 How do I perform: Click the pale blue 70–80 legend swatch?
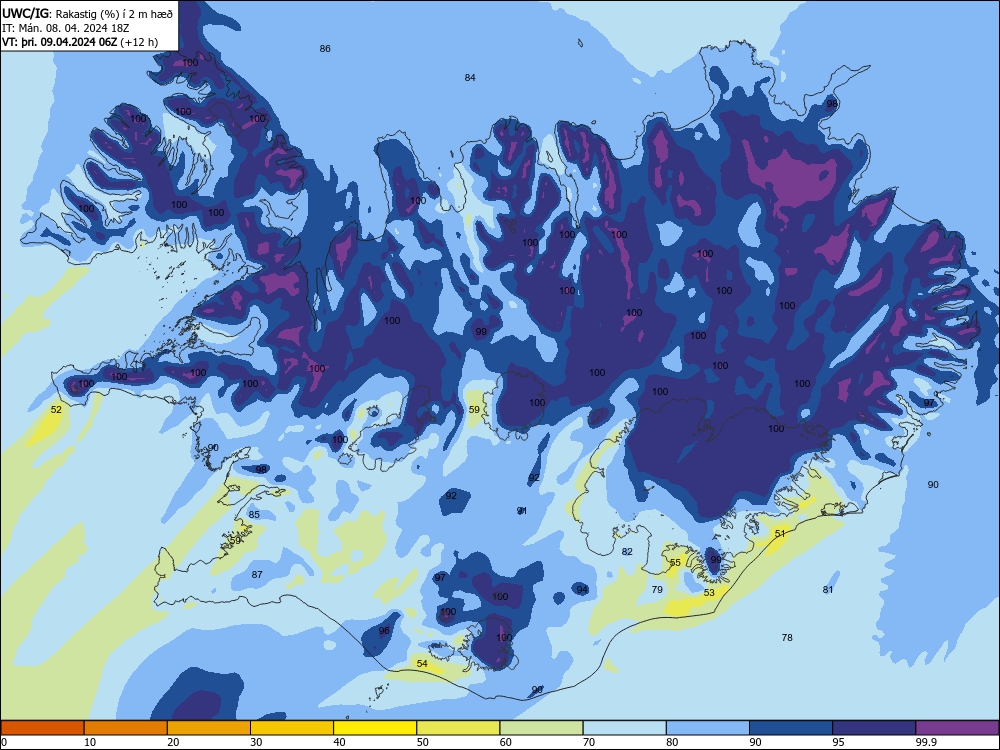click(624, 728)
